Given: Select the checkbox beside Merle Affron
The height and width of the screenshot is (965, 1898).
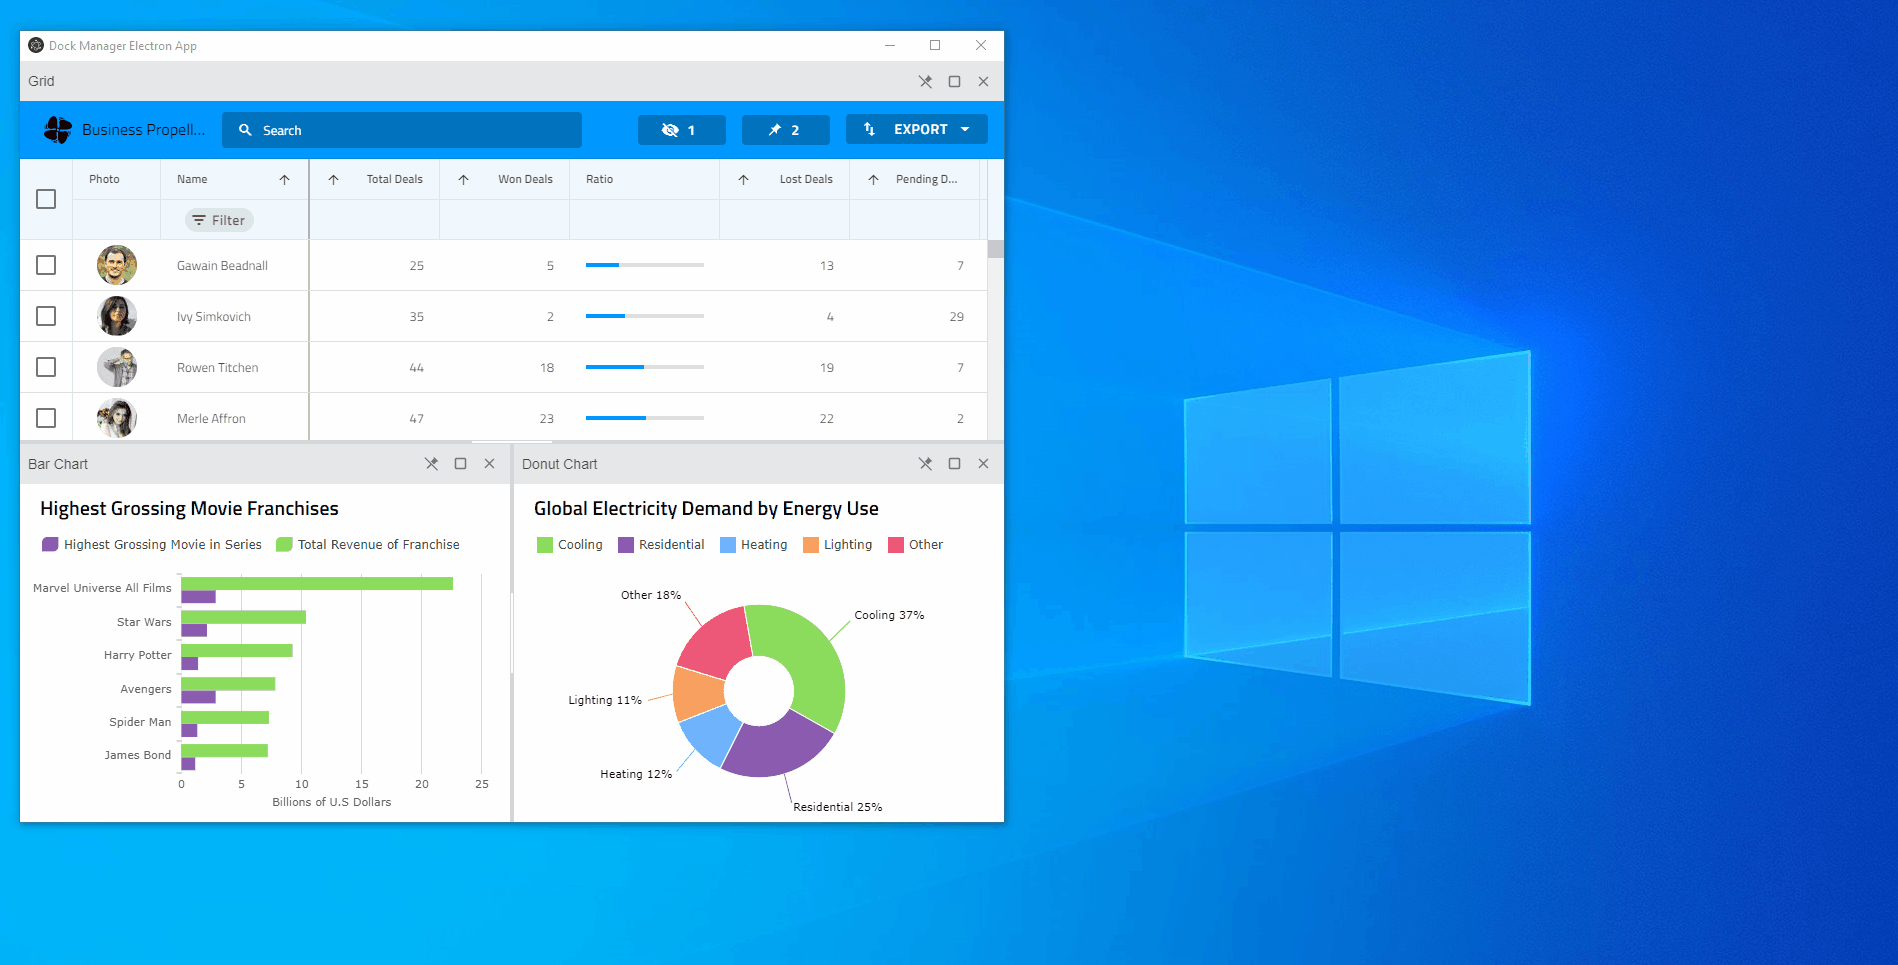Looking at the screenshot, I should pos(46,418).
